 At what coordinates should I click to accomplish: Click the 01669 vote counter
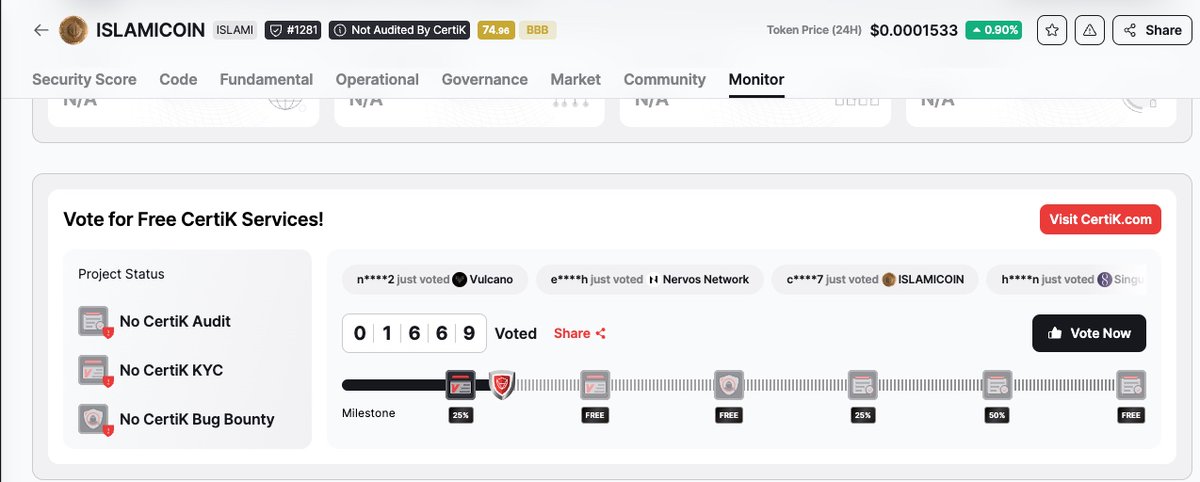pyautogui.click(x=414, y=333)
